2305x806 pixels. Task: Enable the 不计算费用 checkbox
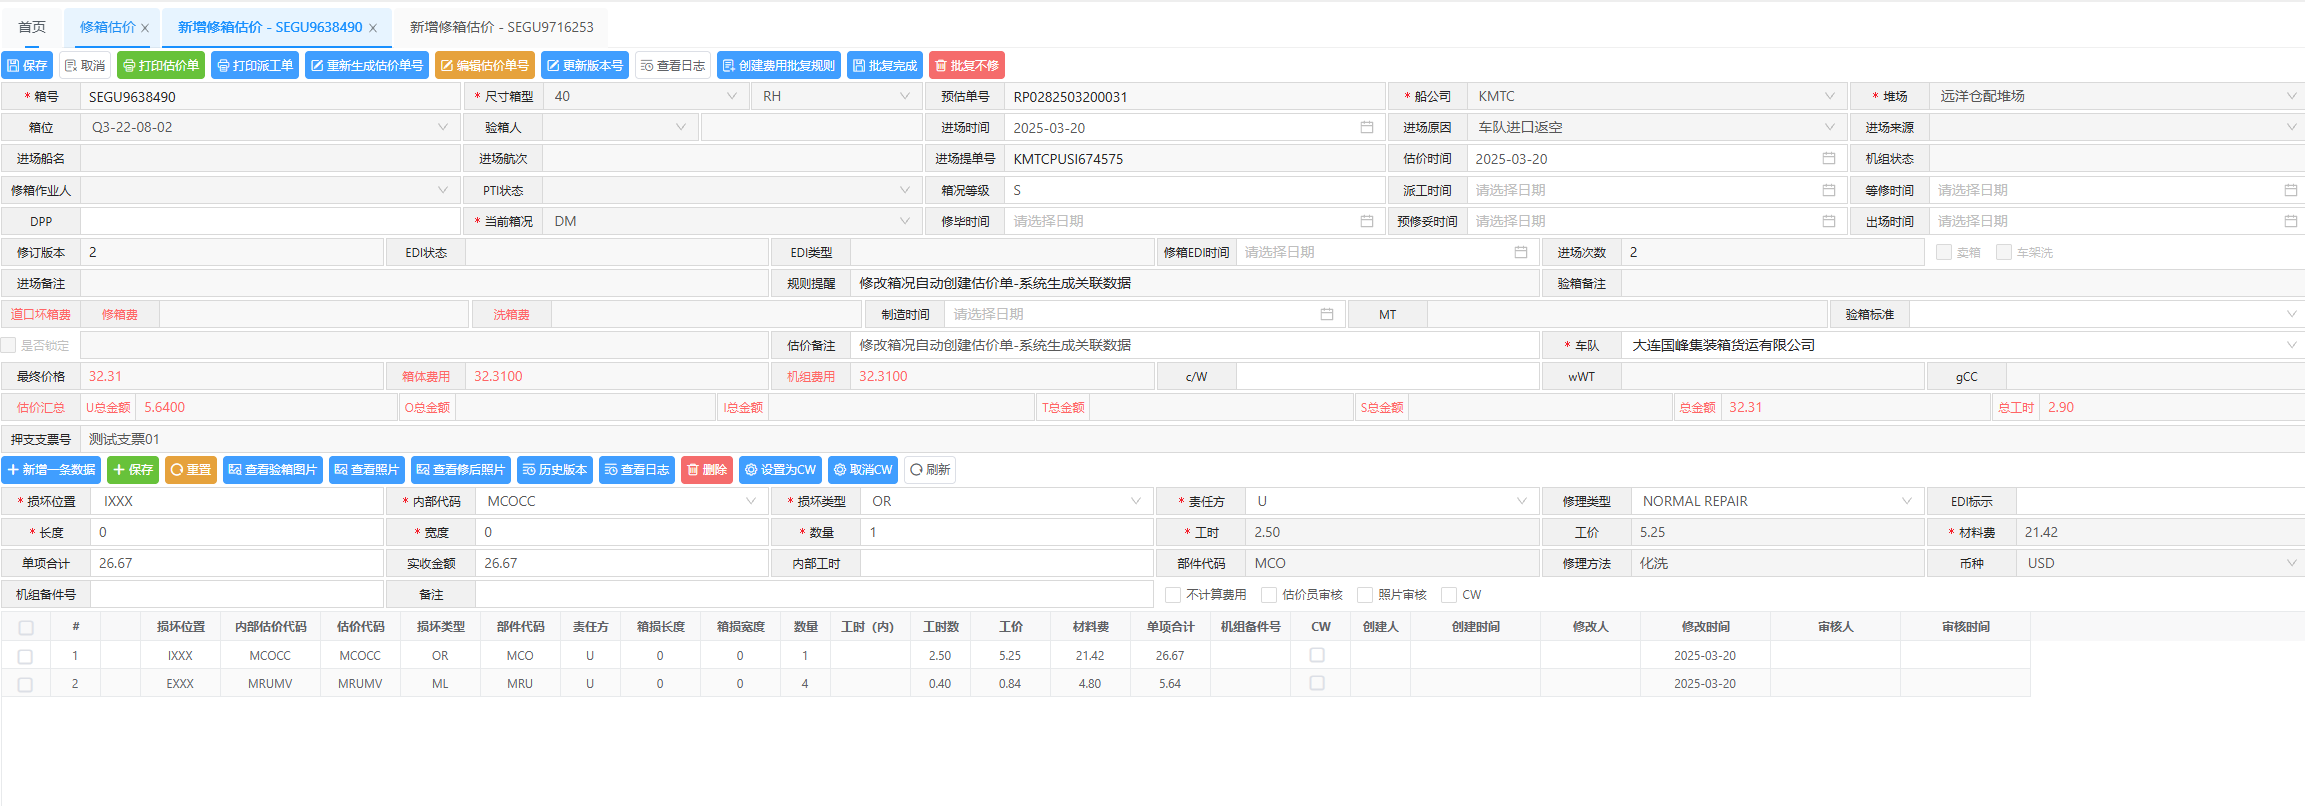[x=1173, y=595]
